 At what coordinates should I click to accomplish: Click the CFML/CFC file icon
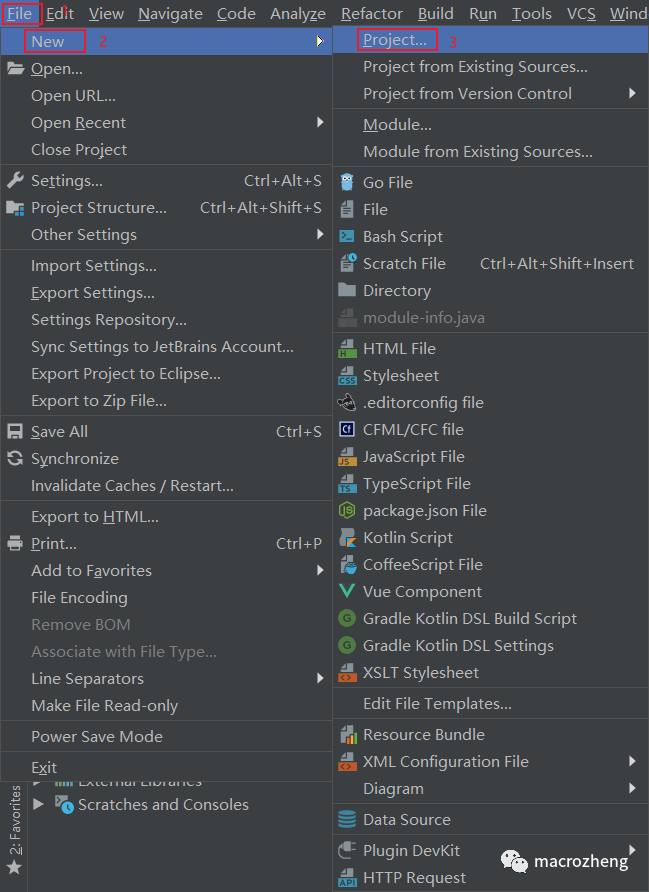click(347, 429)
